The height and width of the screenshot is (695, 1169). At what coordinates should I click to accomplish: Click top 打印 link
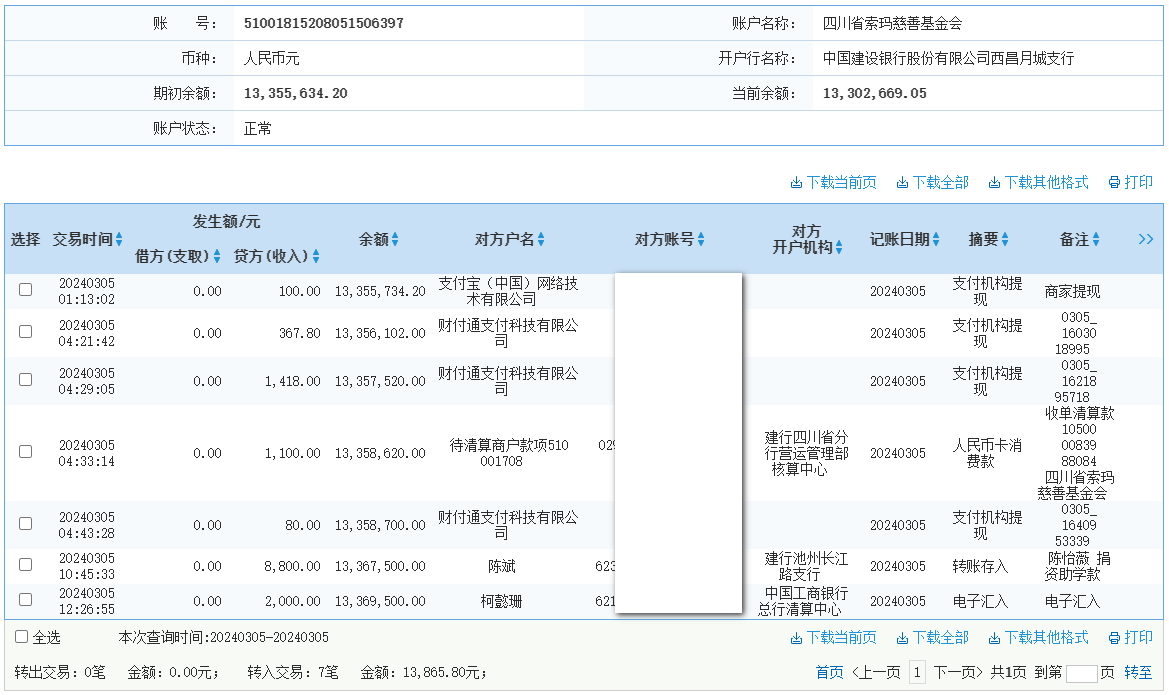[x=1138, y=183]
